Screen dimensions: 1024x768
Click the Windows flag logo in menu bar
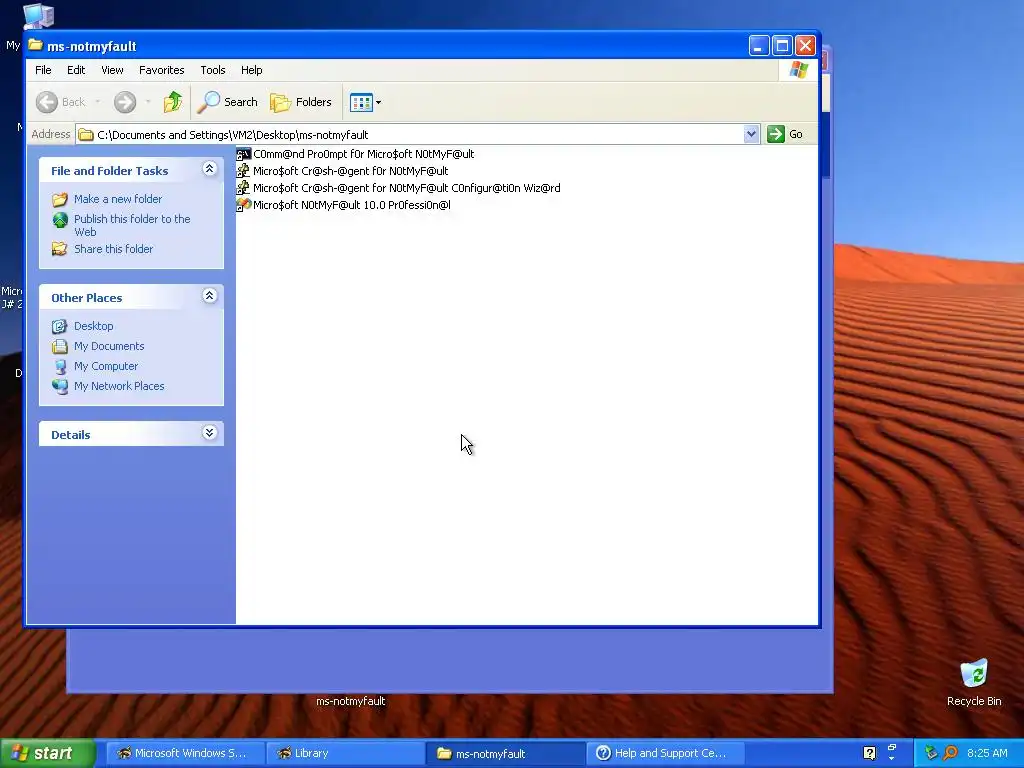coord(798,70)
